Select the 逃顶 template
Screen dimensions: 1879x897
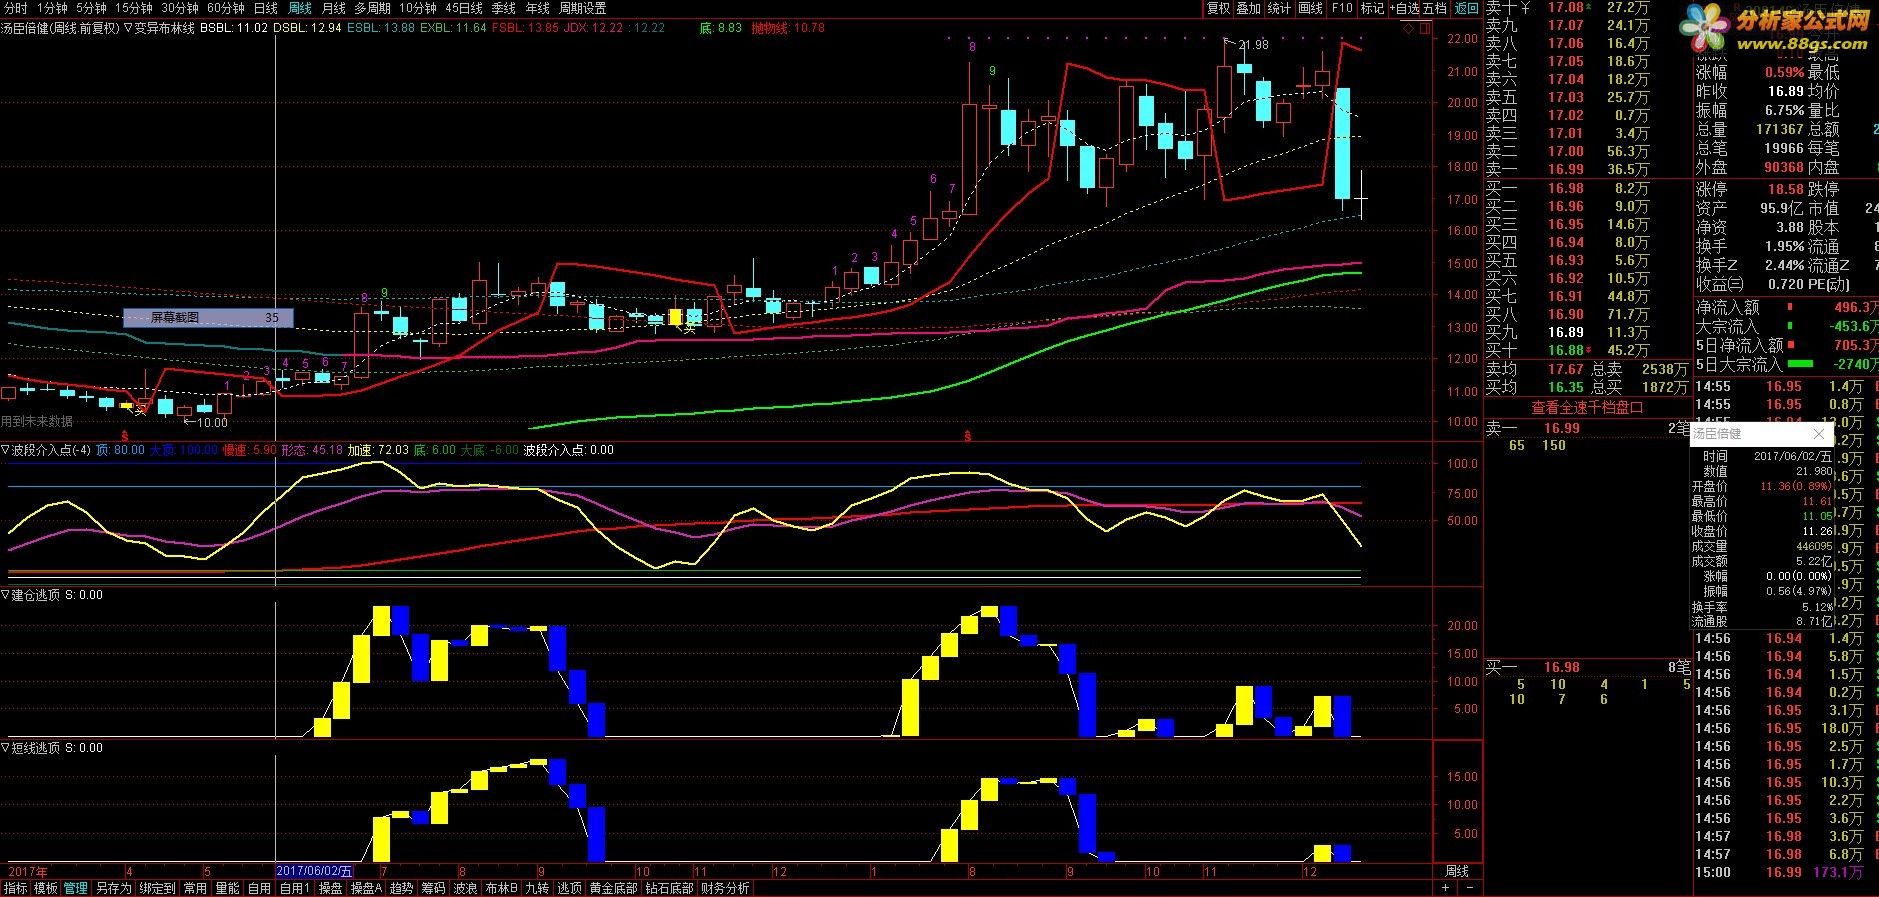click(569, 888)
